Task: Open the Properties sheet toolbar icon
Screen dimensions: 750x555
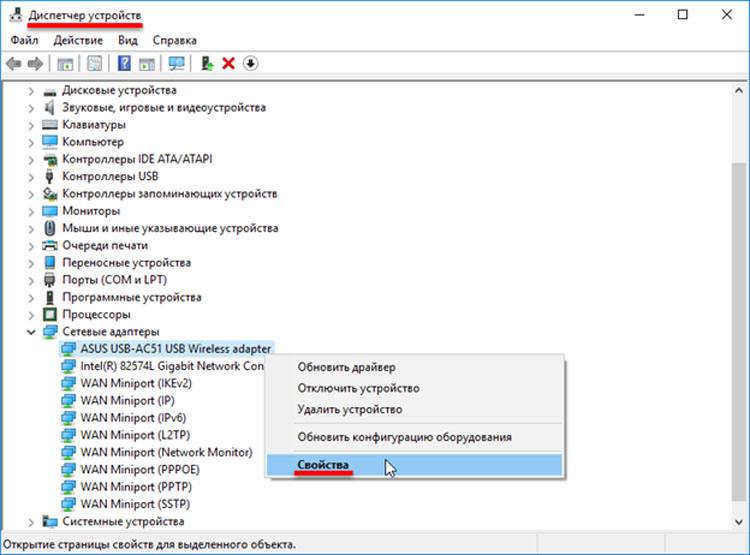Action: click(x=94, y=63)
